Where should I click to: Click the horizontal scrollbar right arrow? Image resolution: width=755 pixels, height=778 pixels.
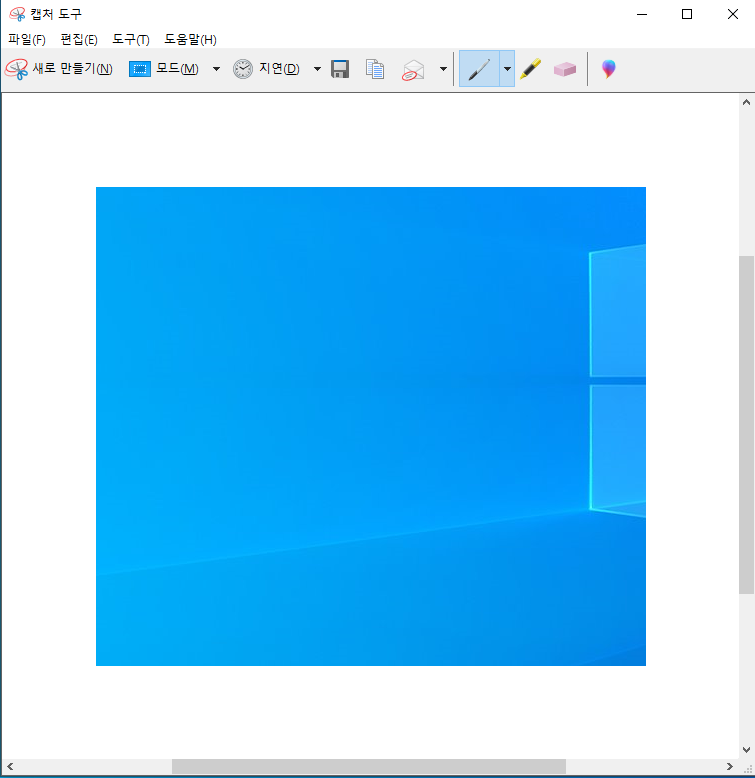pos(730,767)
